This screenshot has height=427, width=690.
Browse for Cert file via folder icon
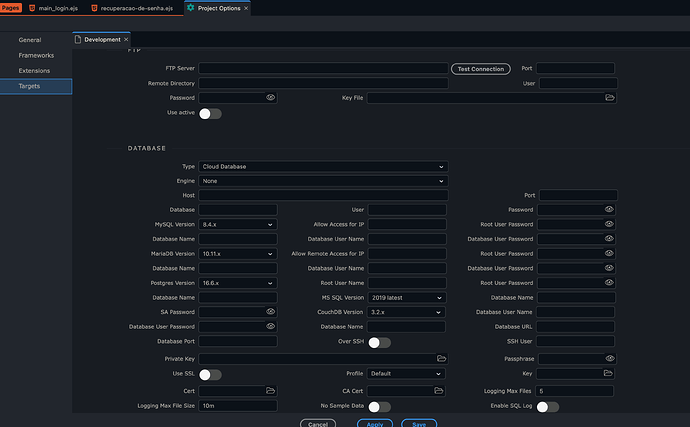[270, 390]
